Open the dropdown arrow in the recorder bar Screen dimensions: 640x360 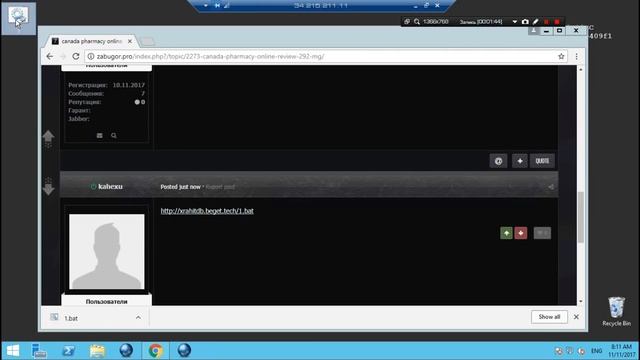point(515,22)
